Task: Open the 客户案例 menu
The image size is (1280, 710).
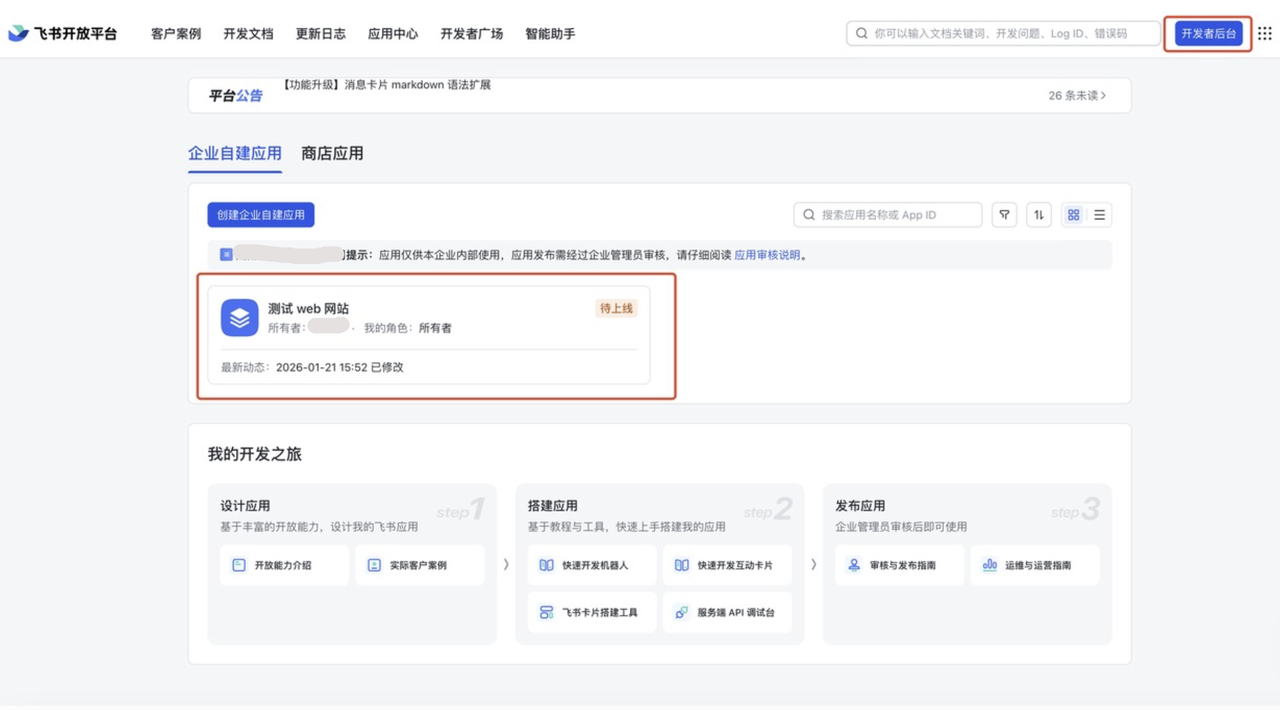Action: point(176,33)
